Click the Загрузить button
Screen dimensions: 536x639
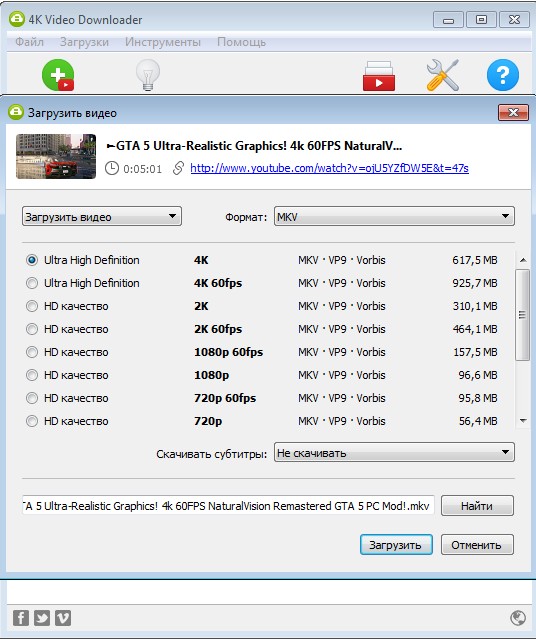(396, 545)
